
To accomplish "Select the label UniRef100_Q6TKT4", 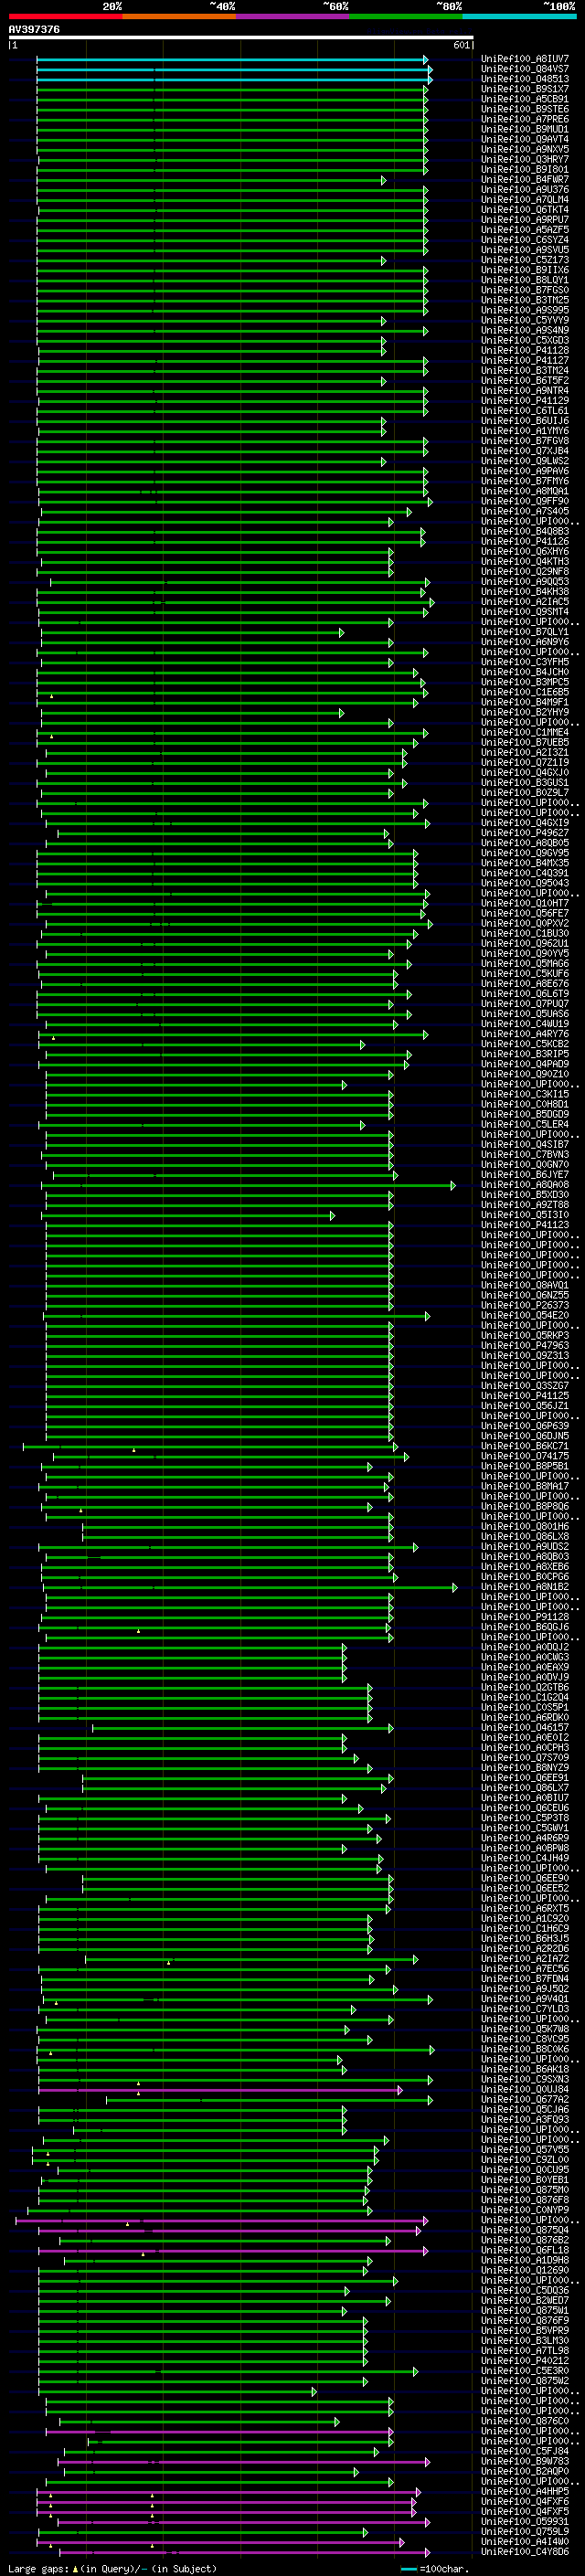I will coord(525,209).
